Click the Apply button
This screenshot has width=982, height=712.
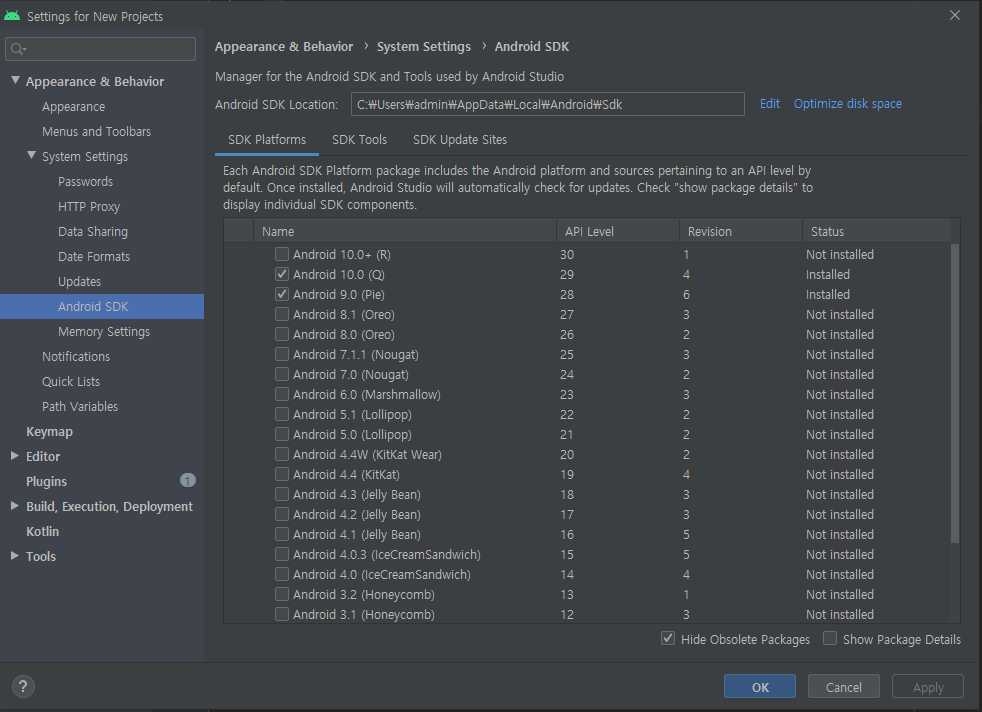(928, 686)
